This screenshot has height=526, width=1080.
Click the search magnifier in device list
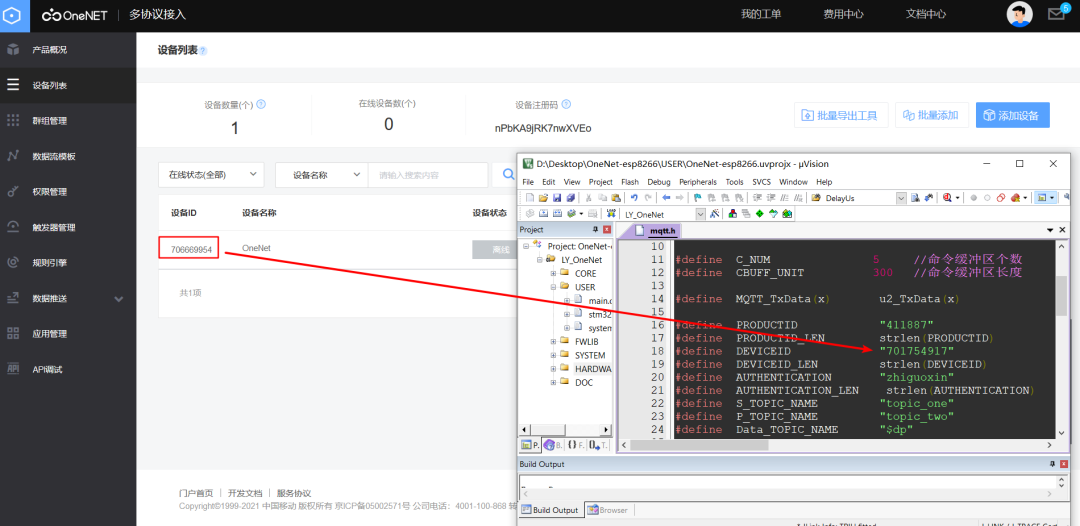pos(508,175)
